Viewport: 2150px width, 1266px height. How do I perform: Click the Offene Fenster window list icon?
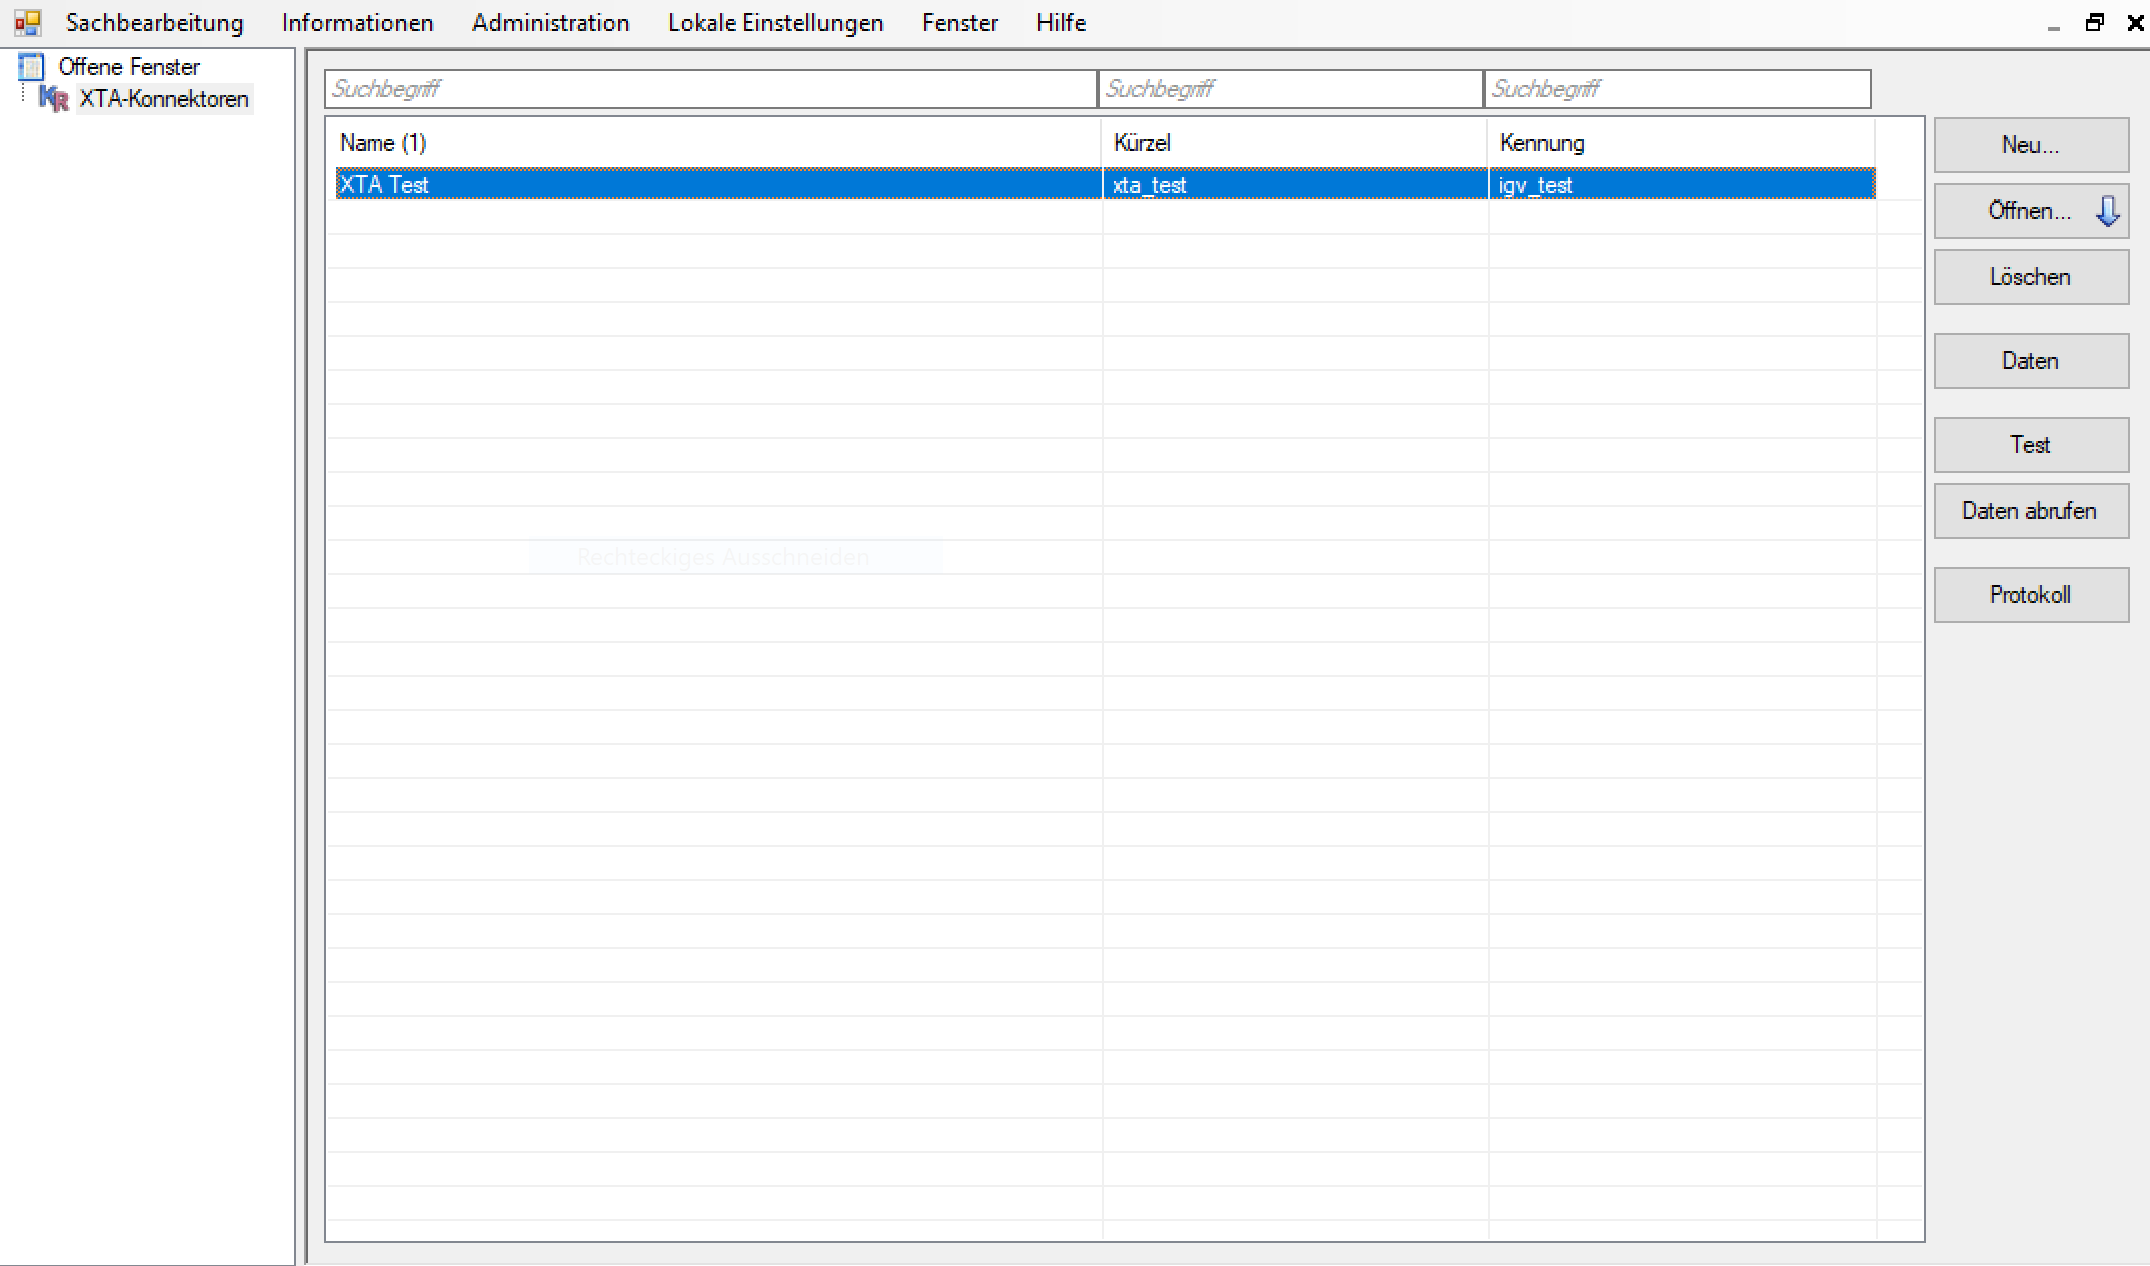click(31, 67)
